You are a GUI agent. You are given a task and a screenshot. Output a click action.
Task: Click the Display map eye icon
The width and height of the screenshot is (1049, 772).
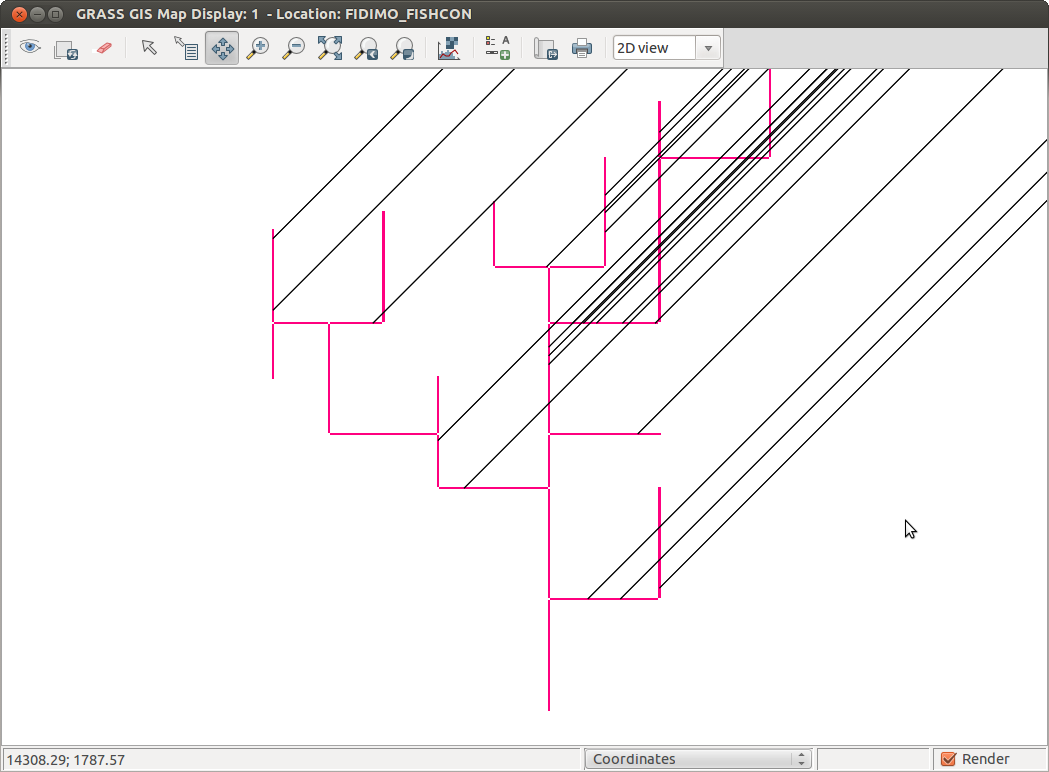[29, 47]
